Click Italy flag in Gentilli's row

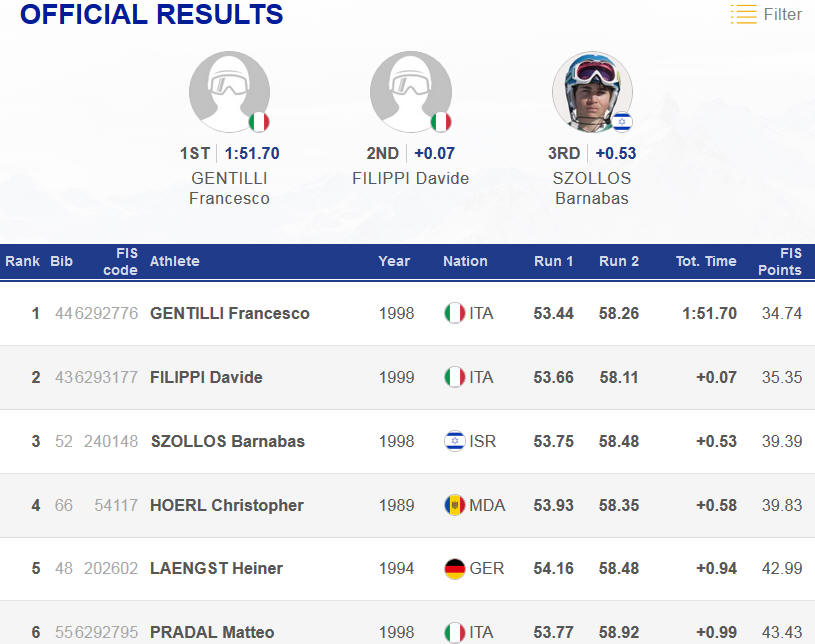click(x=454, y=313)
